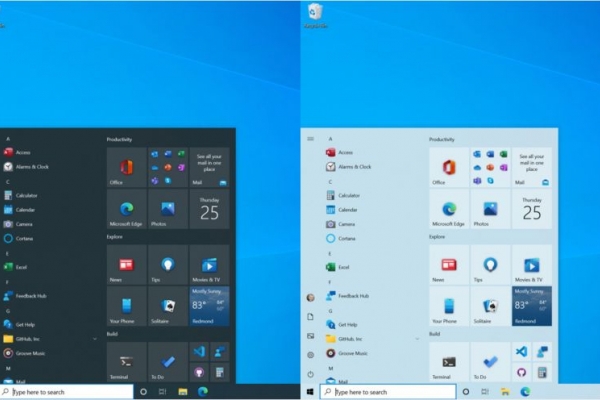
Task: Open Visual Studio Code small tile in dark Start menu
Action: (x=199, y=351)
